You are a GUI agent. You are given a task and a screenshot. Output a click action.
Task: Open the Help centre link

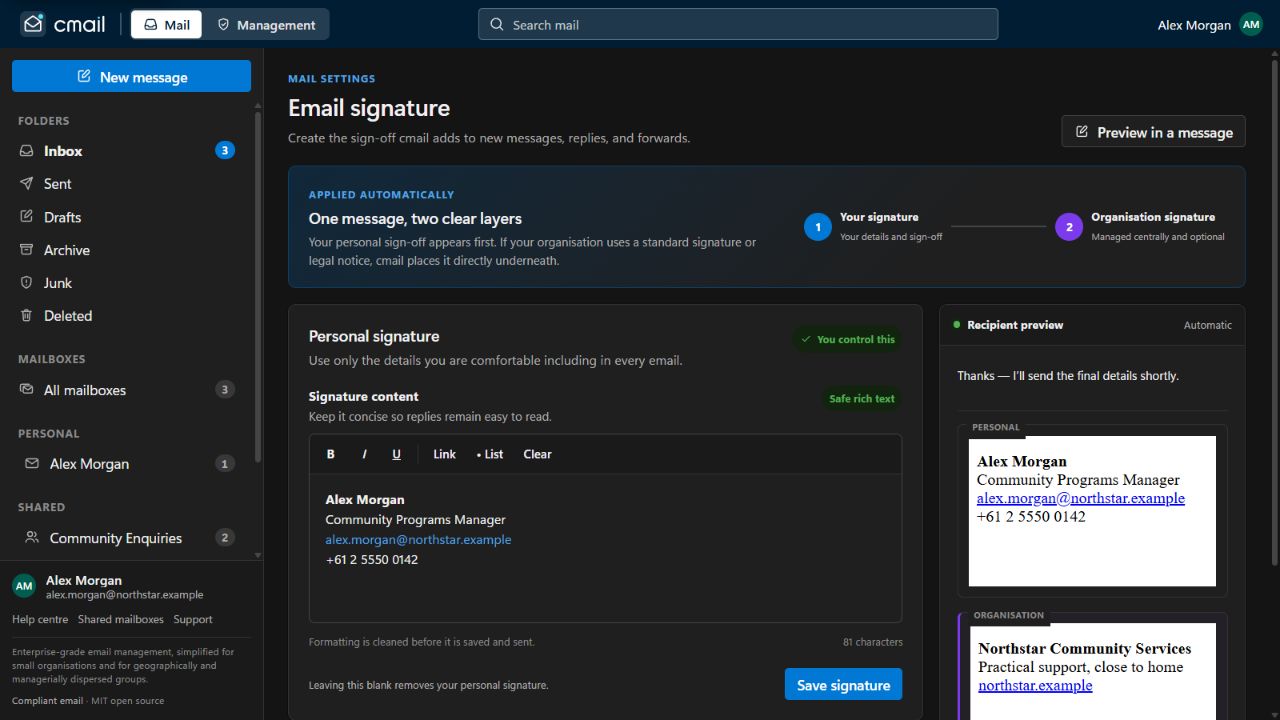(x=40, y=620)
